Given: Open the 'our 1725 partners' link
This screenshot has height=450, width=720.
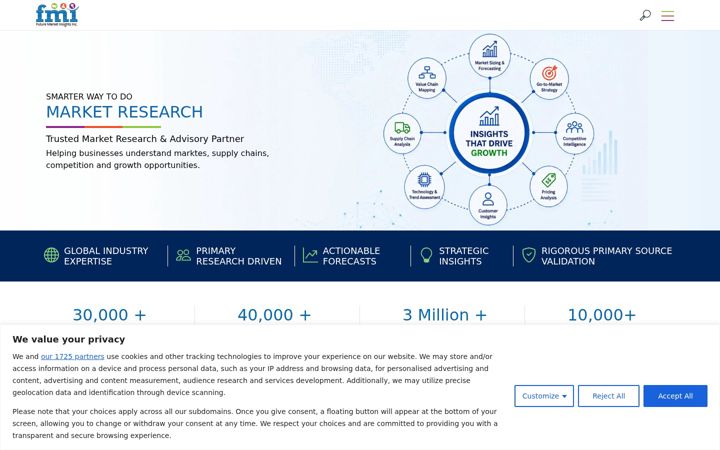Looking at the screenshot, I should (73, 356).
